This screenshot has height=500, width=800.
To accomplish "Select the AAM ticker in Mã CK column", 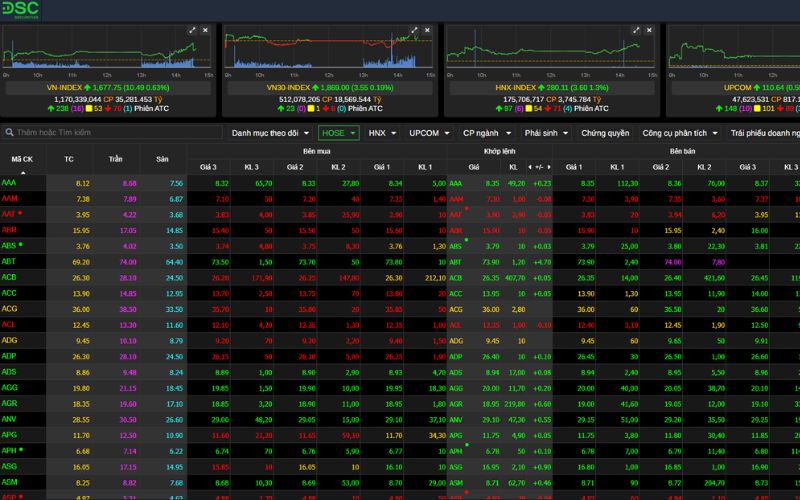I will pos(9,198).
